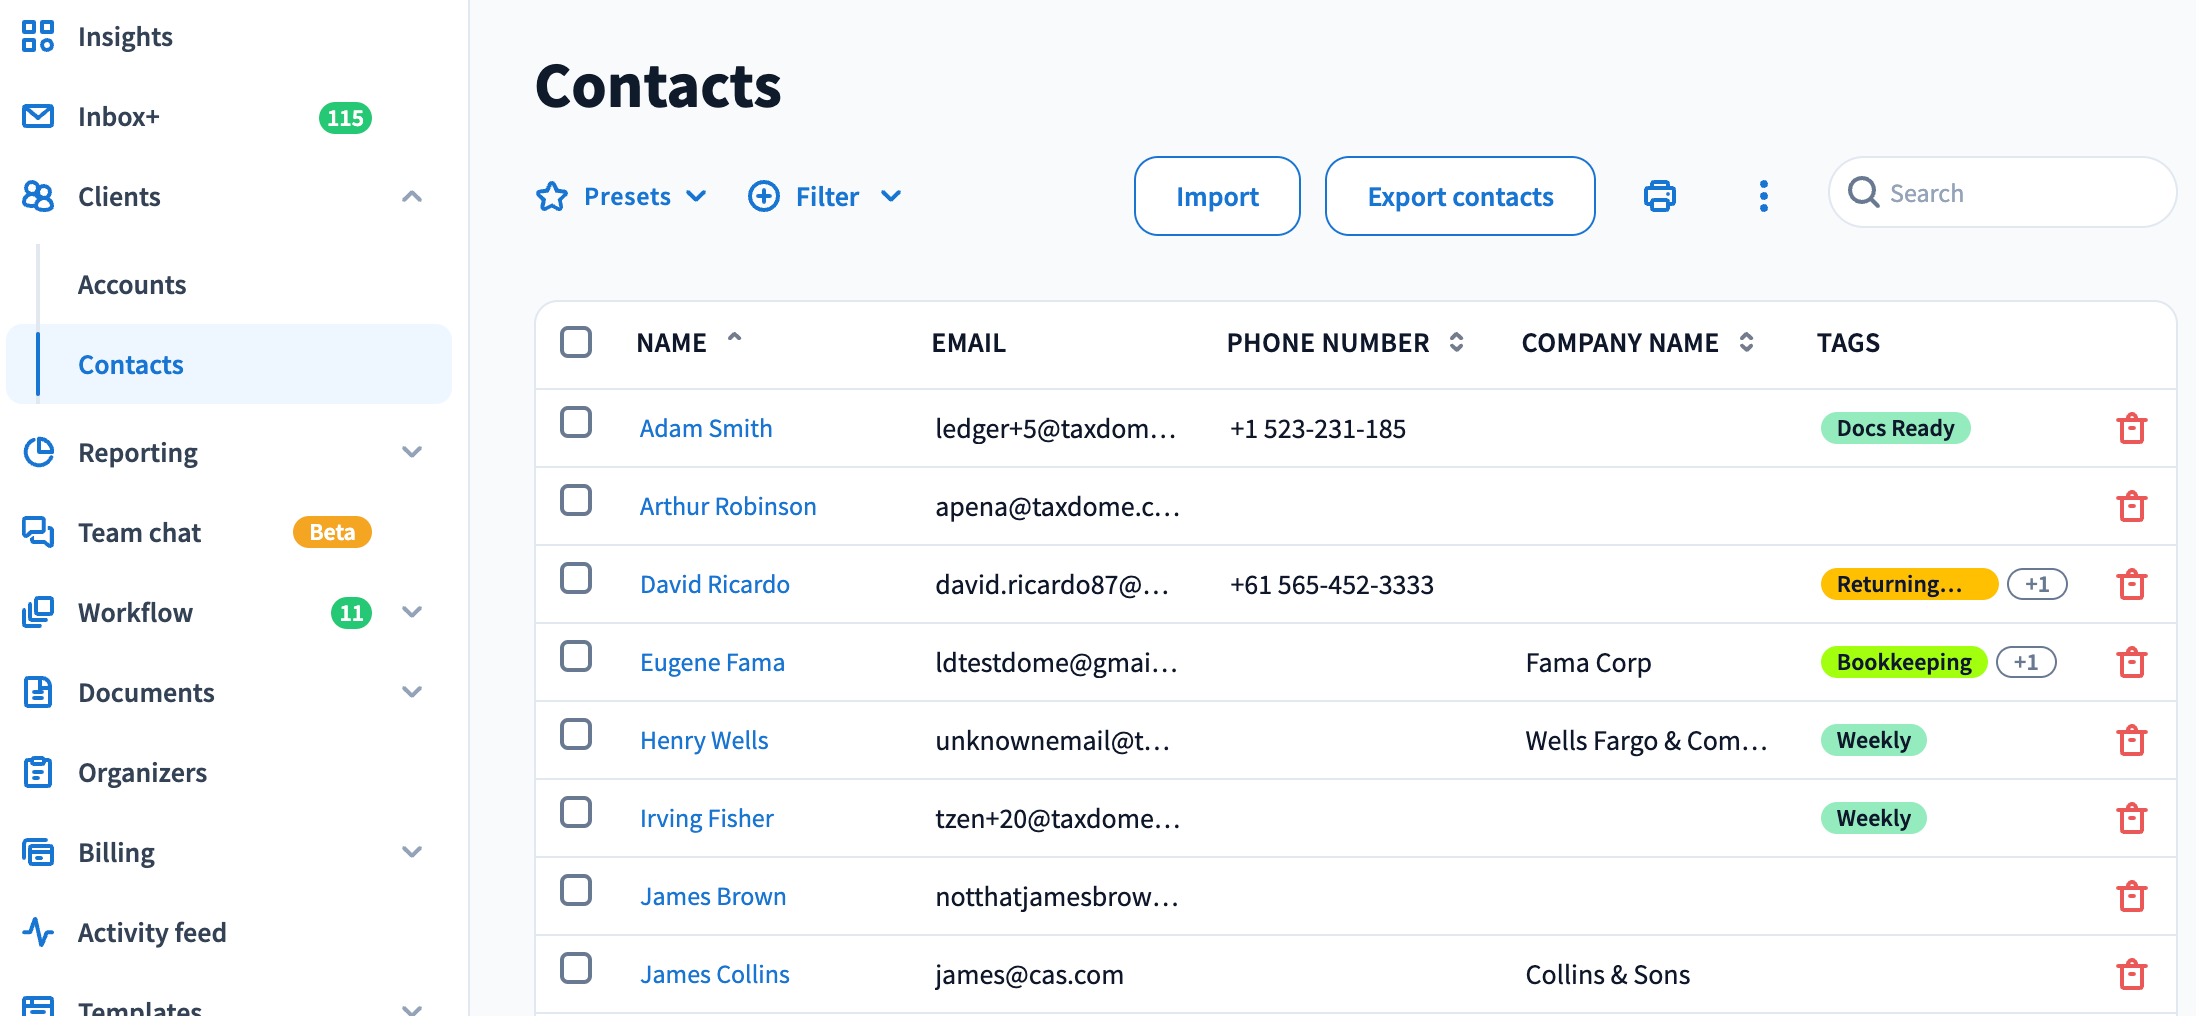Expand the Reporting section in sidebar

(x=411, y=452)
